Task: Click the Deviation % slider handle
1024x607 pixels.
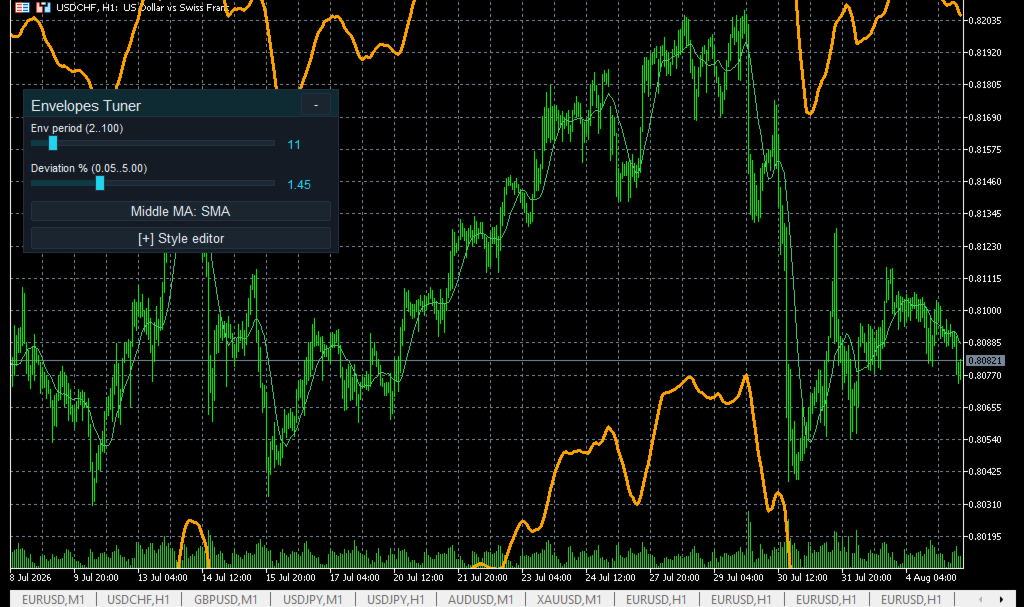Action: click(x=100, y=183)
